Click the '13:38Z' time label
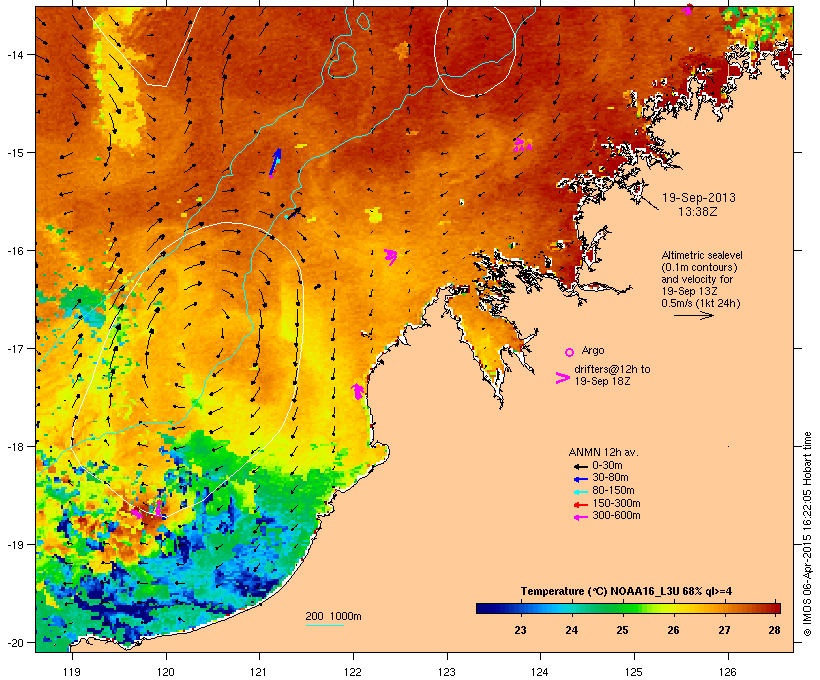The height and width of the screenshot is (680, 820). click(x=698, y=212)
